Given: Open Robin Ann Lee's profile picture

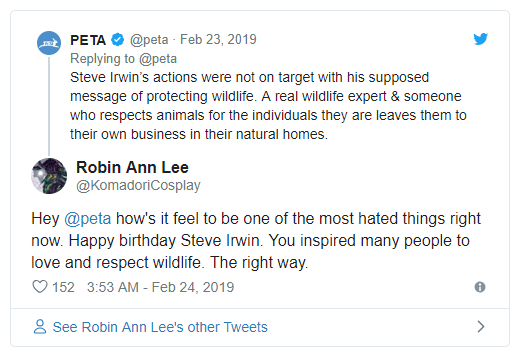Looking at the screenshot, I should (49, 176).
